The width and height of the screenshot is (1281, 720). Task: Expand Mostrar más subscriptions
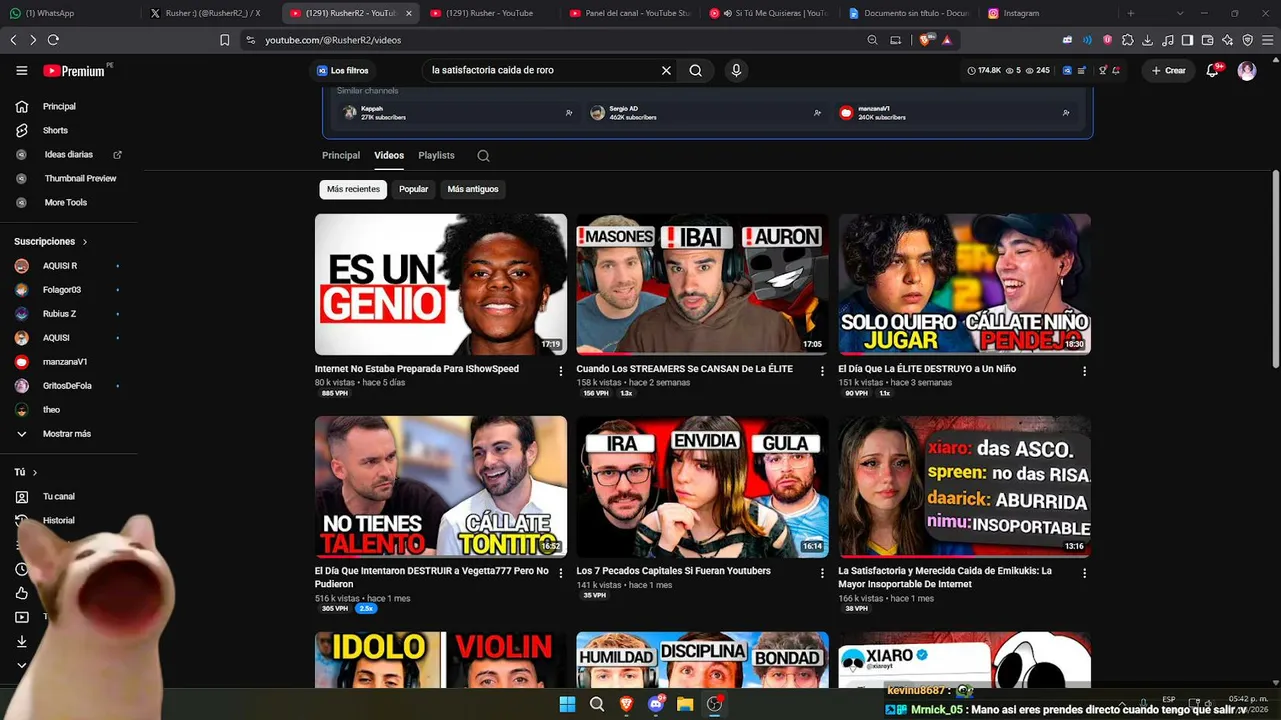(x=68, y=434)
